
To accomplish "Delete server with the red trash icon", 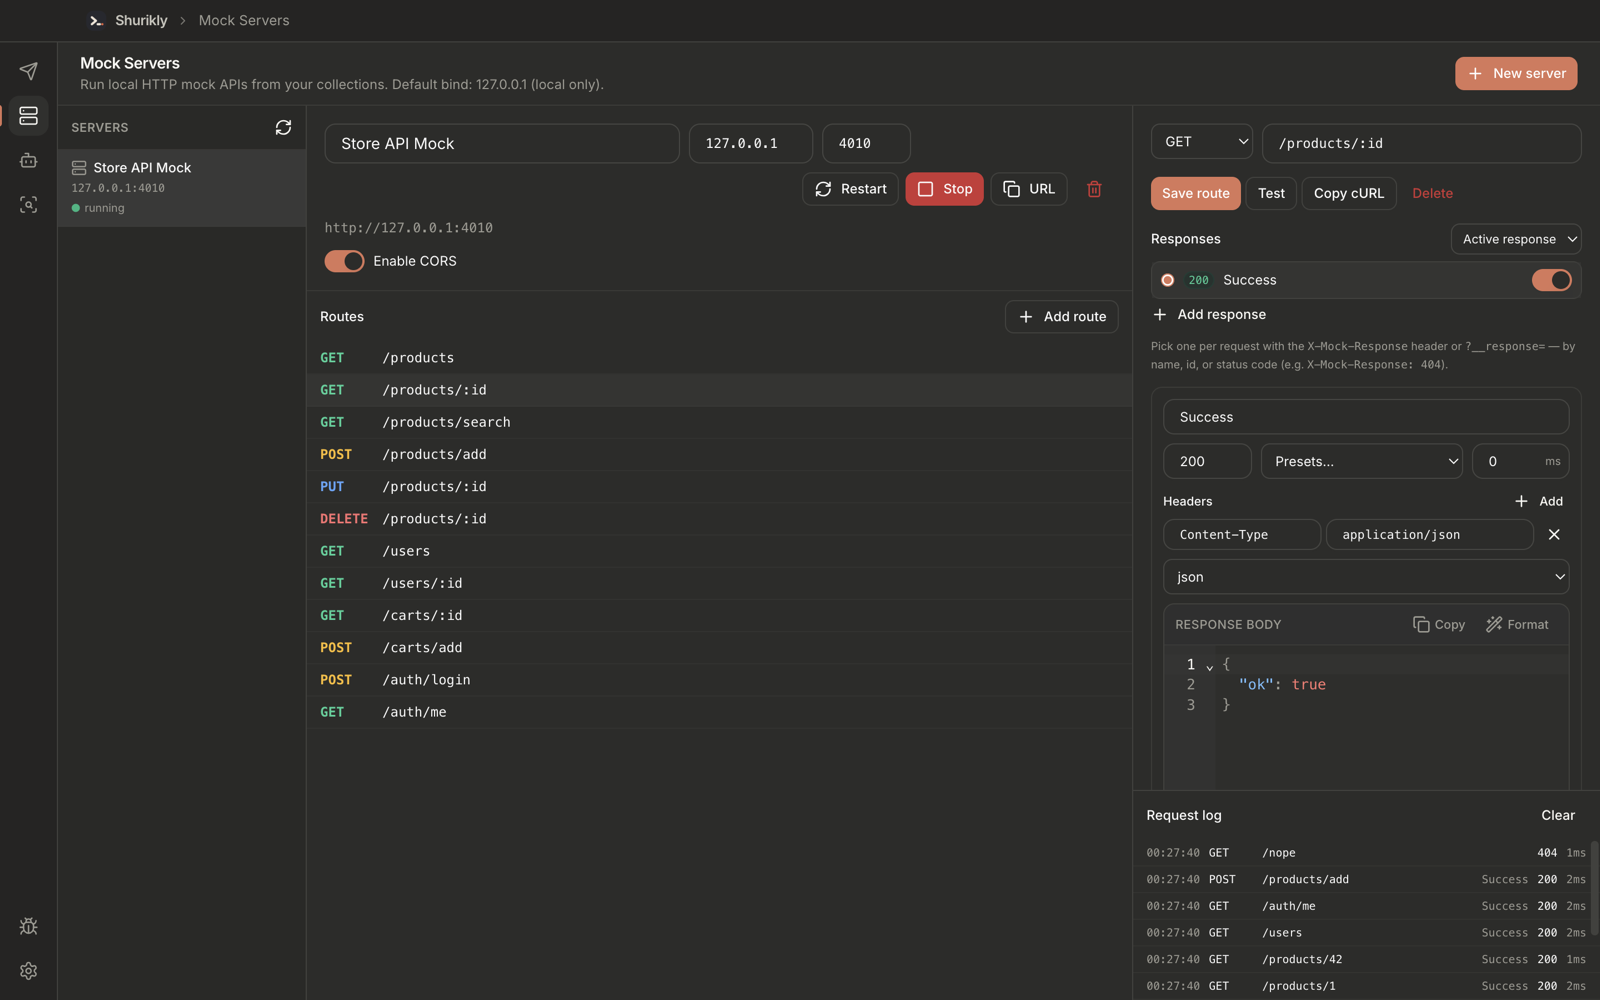I will coord(1094,189).
